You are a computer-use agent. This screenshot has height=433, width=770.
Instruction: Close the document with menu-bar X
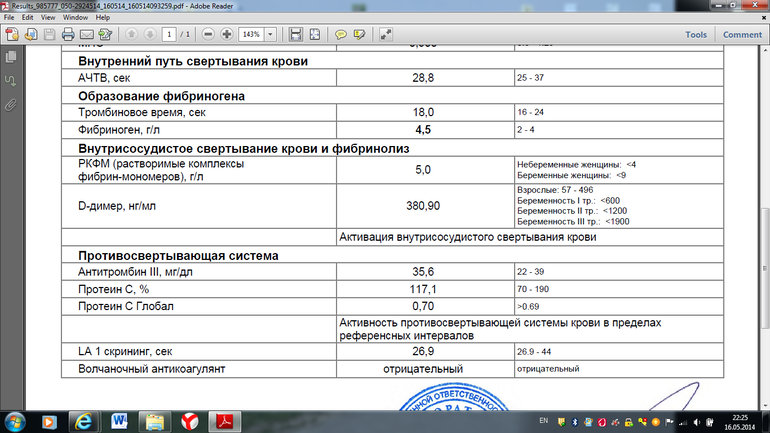click(764, 18)
